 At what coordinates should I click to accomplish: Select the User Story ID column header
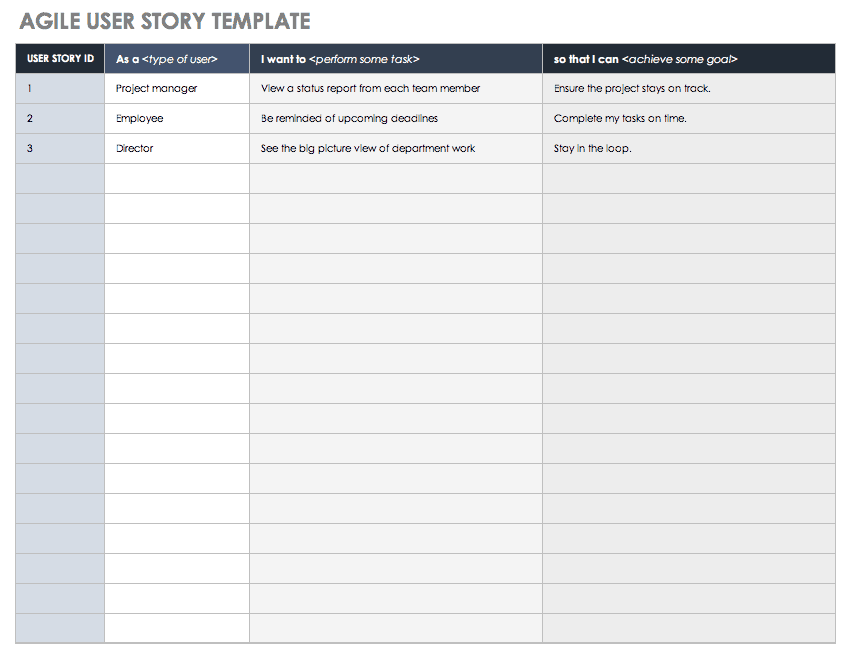(x=60, y=59)
